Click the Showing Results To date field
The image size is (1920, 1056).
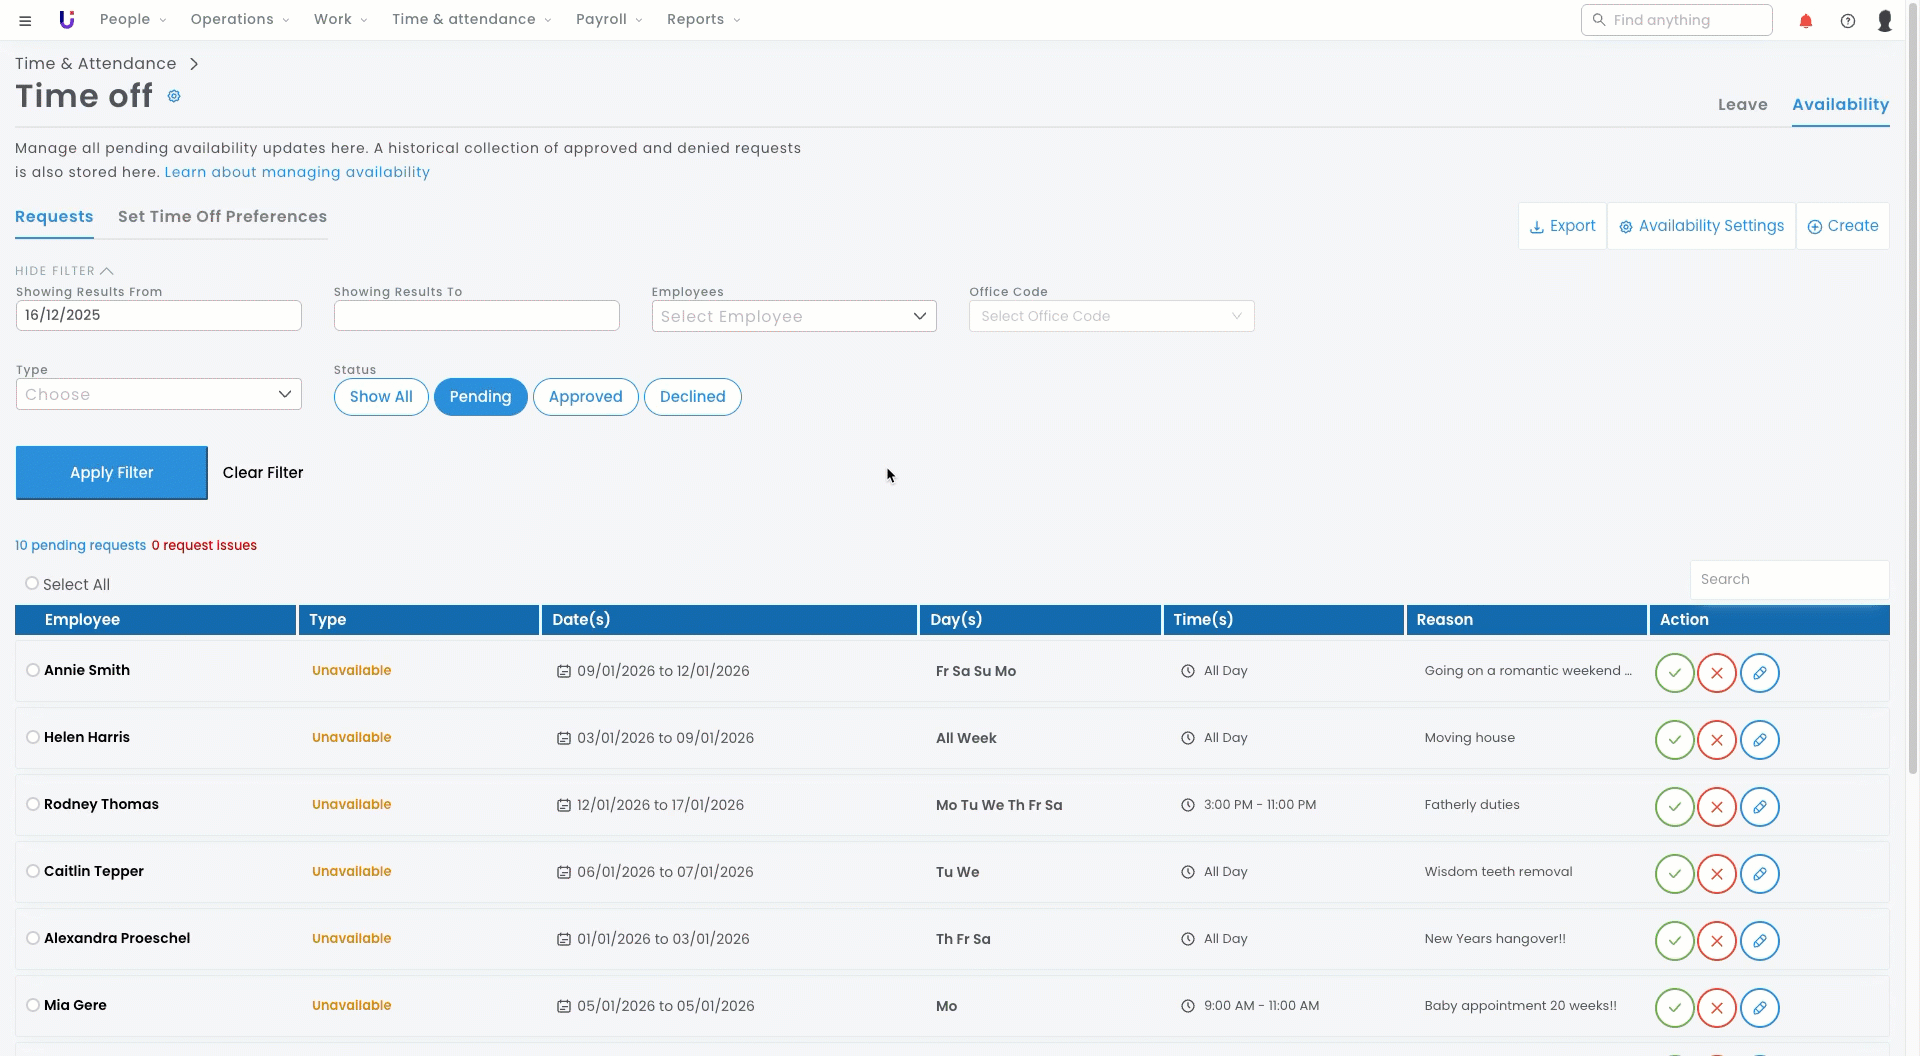pos(476,316)
